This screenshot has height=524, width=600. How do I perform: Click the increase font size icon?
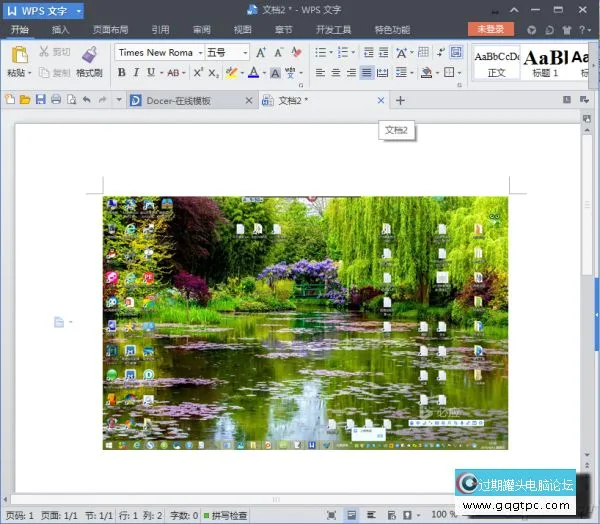pyautogui.click(x=261, y=53)
